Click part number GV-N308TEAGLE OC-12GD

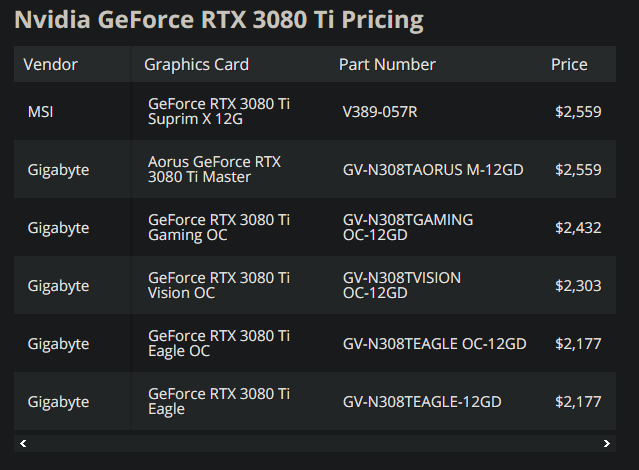point(434,344)
